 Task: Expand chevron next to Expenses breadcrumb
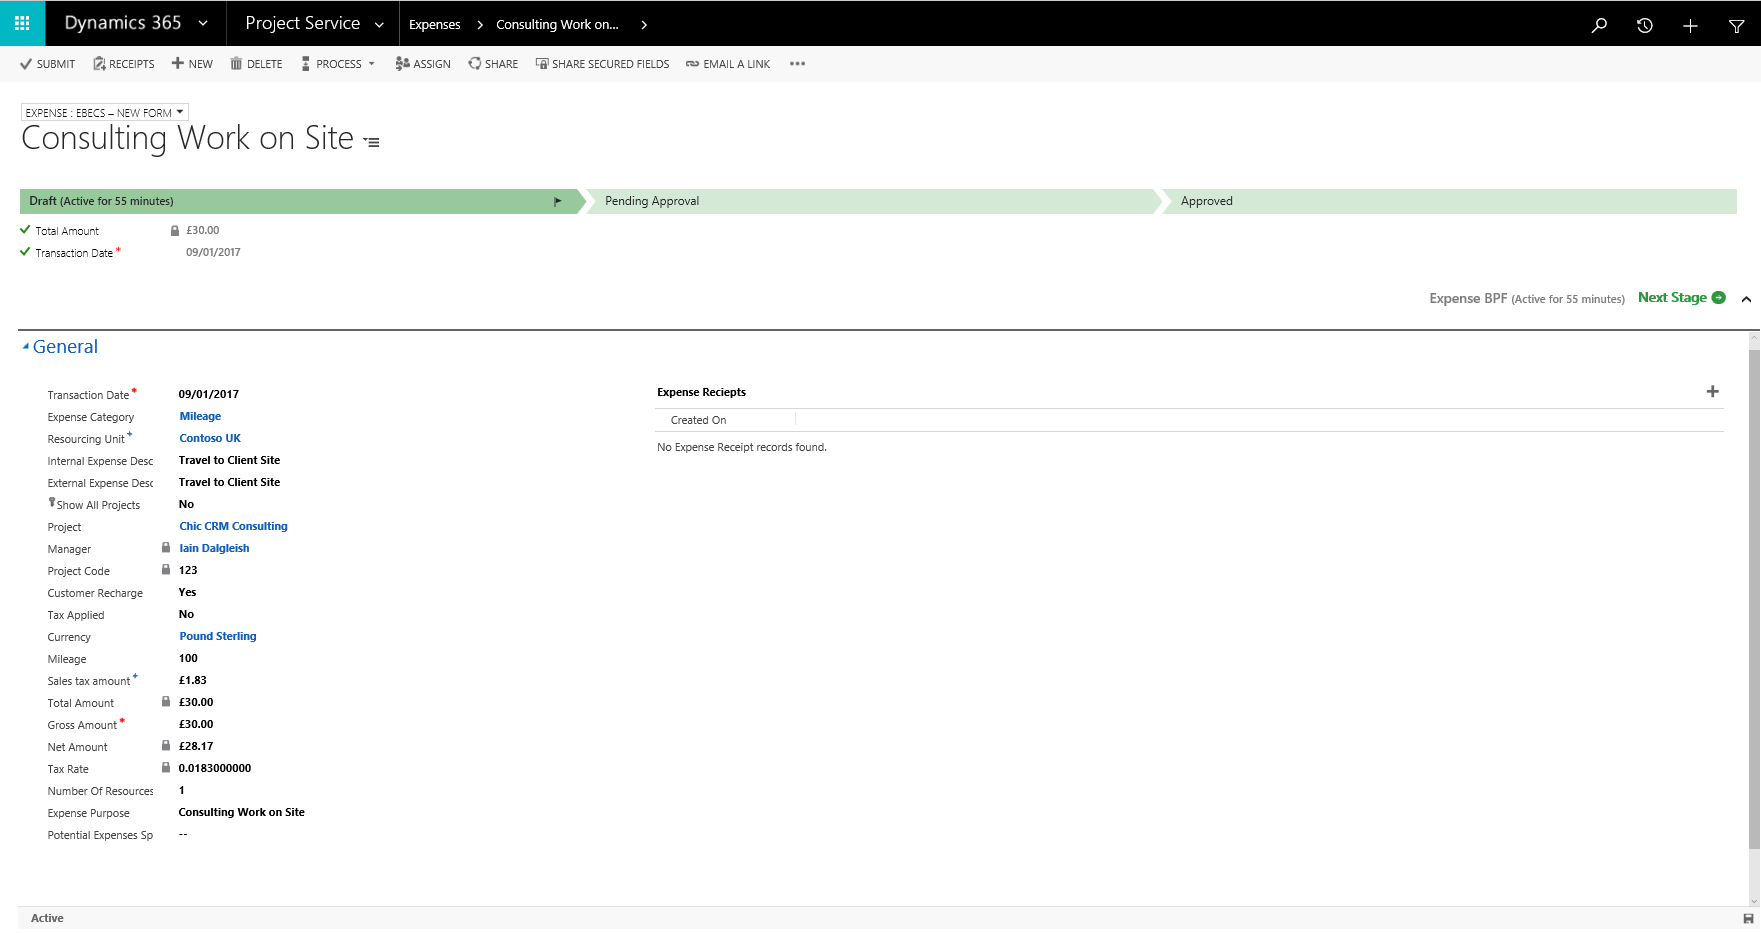pyautogui.click(x=480, y=25)
